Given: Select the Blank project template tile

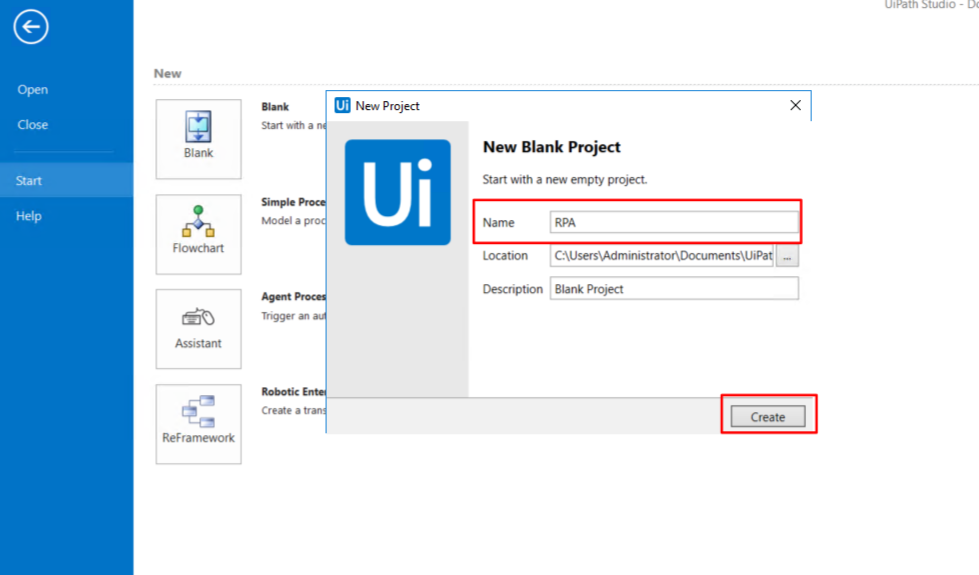Looking at the screenshot, I should pos(199,139).
